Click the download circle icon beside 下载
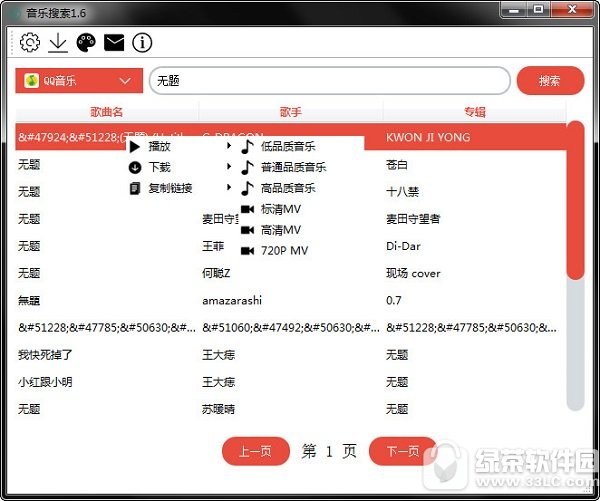Image resolution: width=600 pixels, height=501 pixels. click(x=135, y=167)
